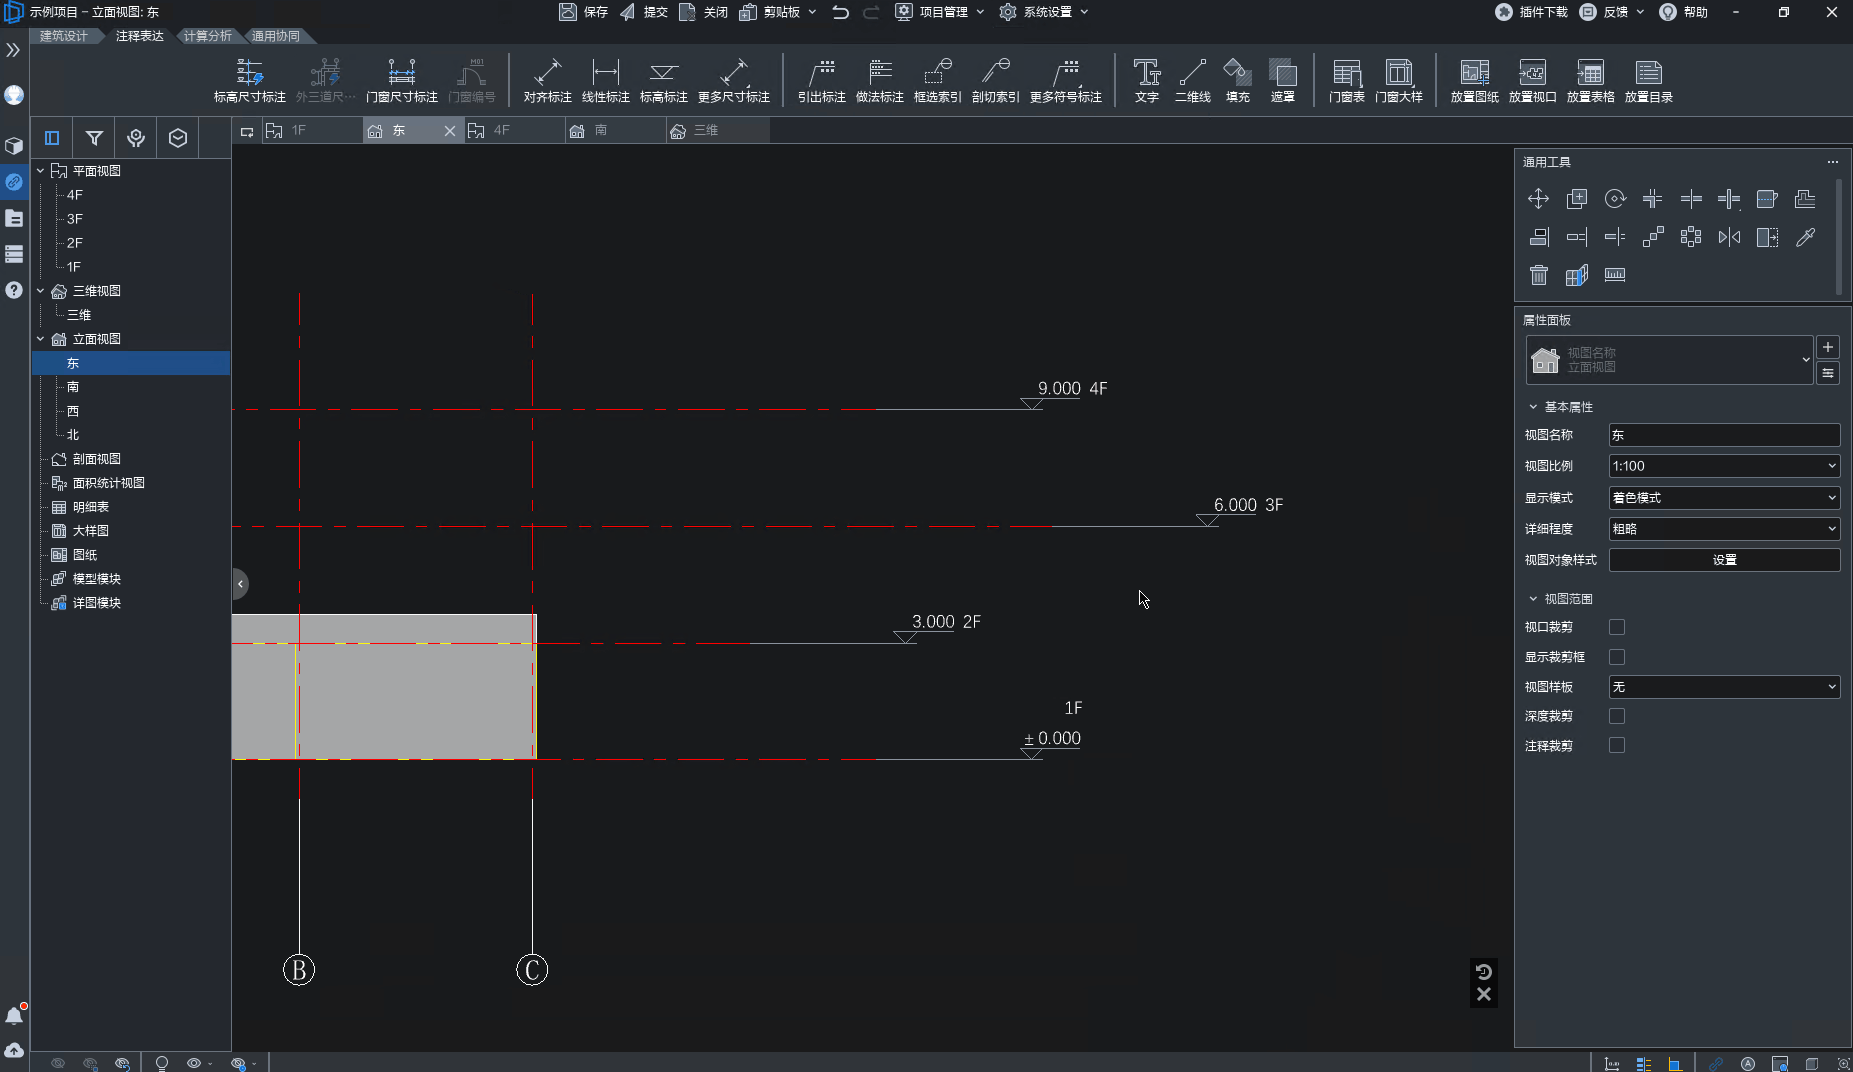The width and height of the screenshot is (1853, 1072).
Task: Toggle the 显示裁剪框 checkbox
Action: click(x=1616, y=657)
